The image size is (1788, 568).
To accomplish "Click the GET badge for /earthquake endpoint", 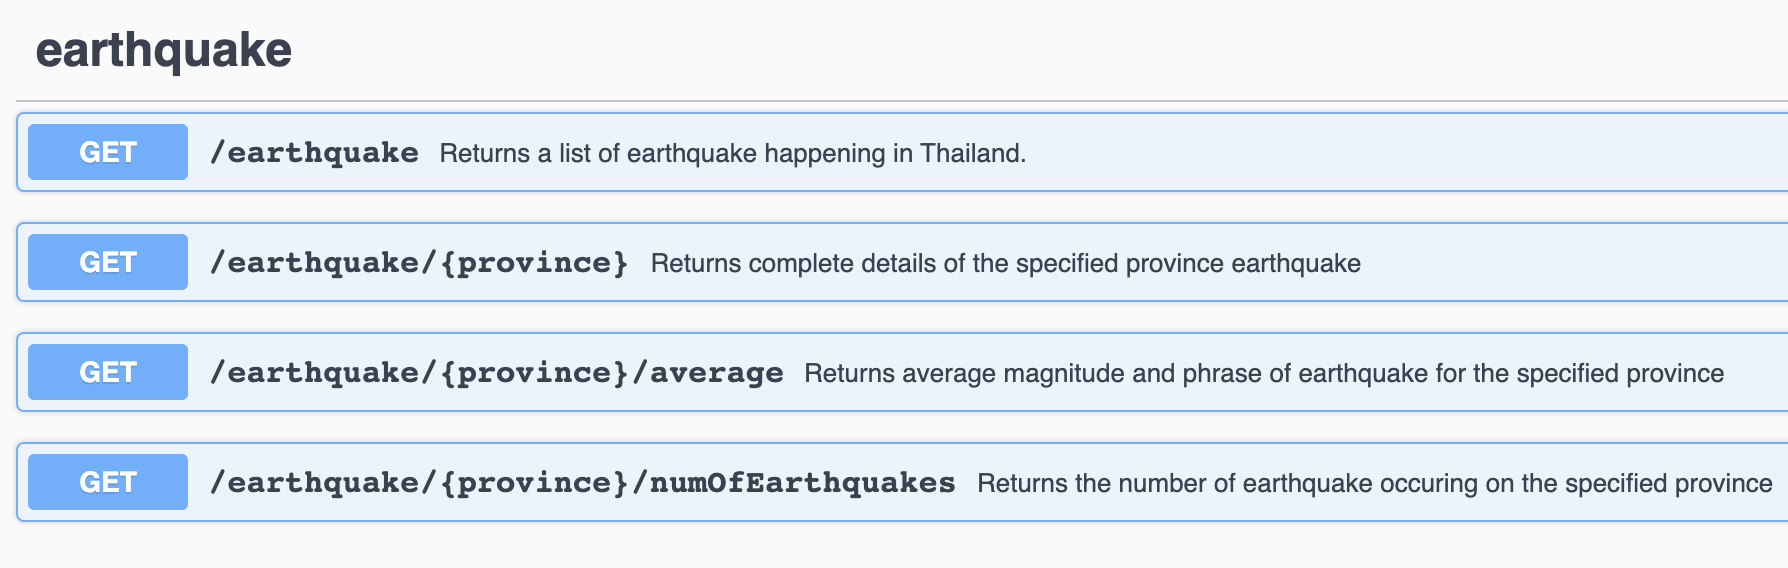I will tap(108, 152).
